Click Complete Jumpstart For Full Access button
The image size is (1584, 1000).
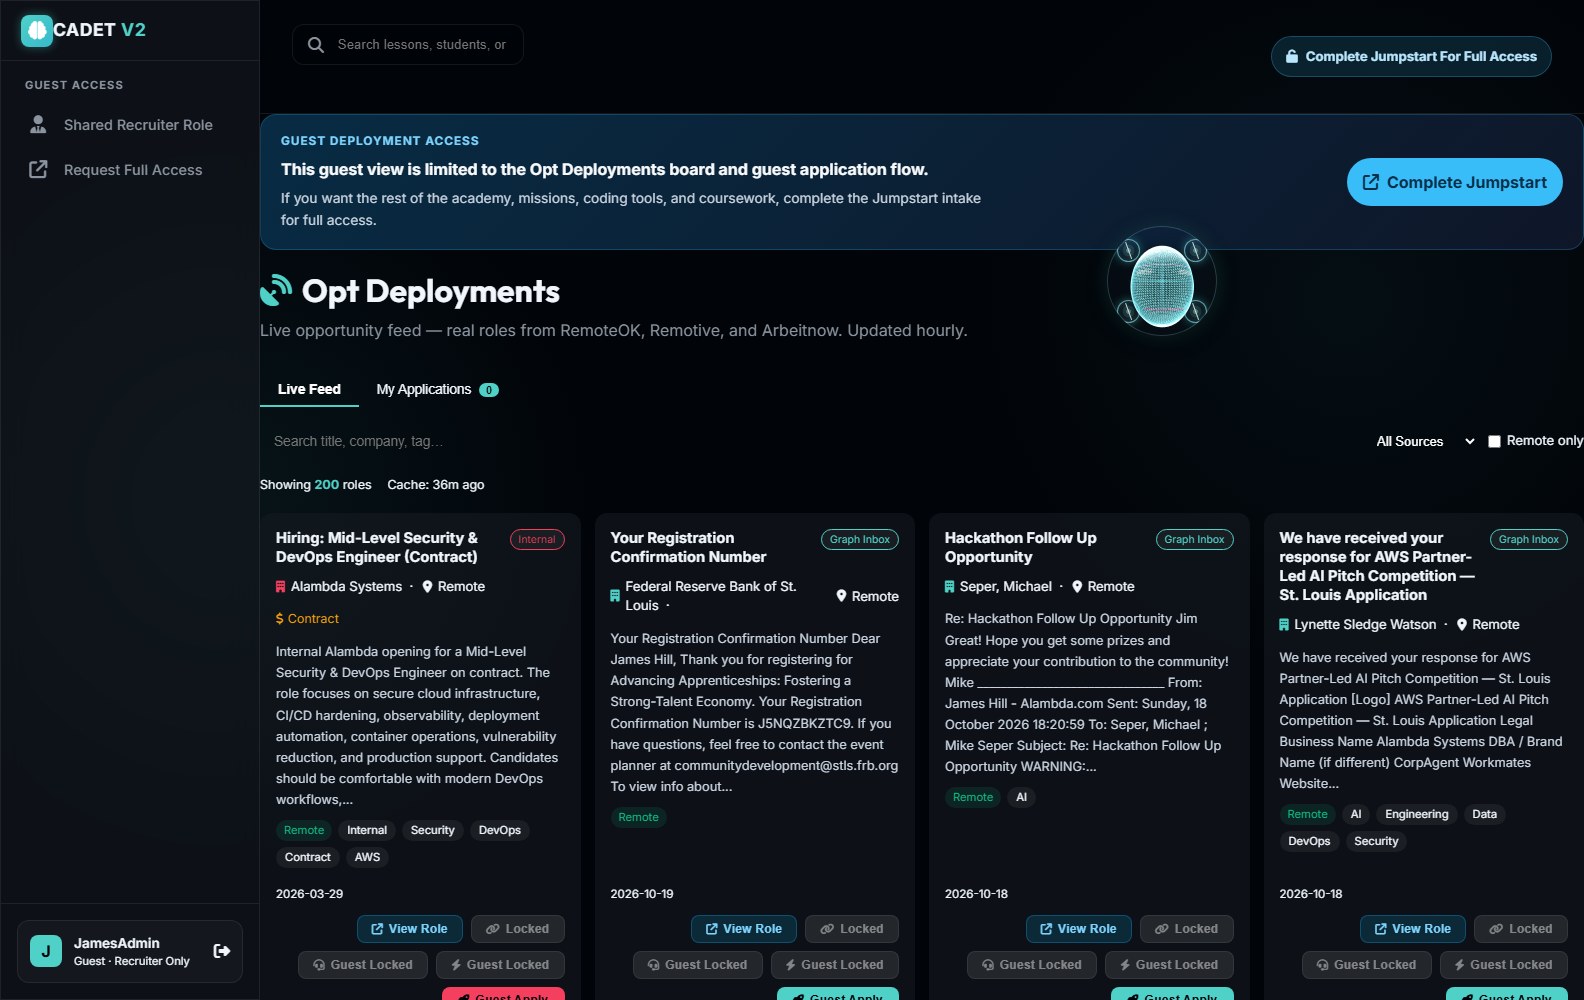click(1411, 57)
